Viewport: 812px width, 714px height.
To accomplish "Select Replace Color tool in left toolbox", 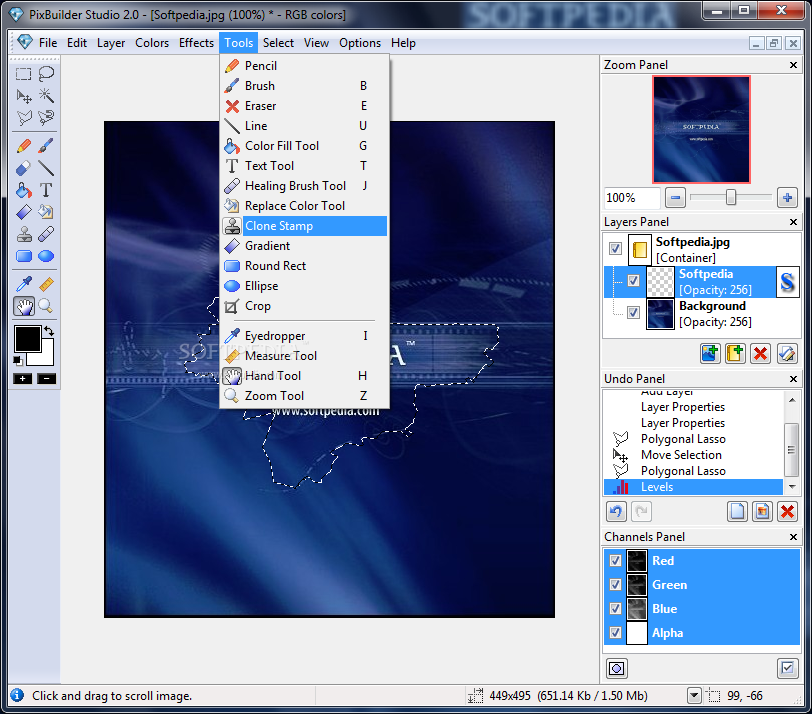I will pos(46,212).
